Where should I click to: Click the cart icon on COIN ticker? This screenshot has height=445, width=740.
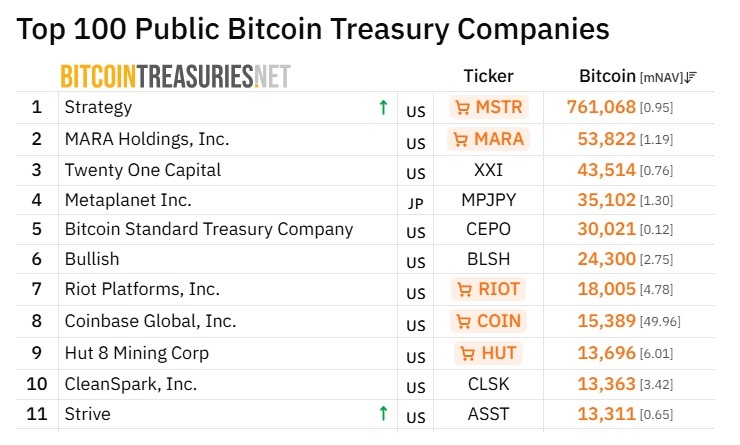[464, 321]
